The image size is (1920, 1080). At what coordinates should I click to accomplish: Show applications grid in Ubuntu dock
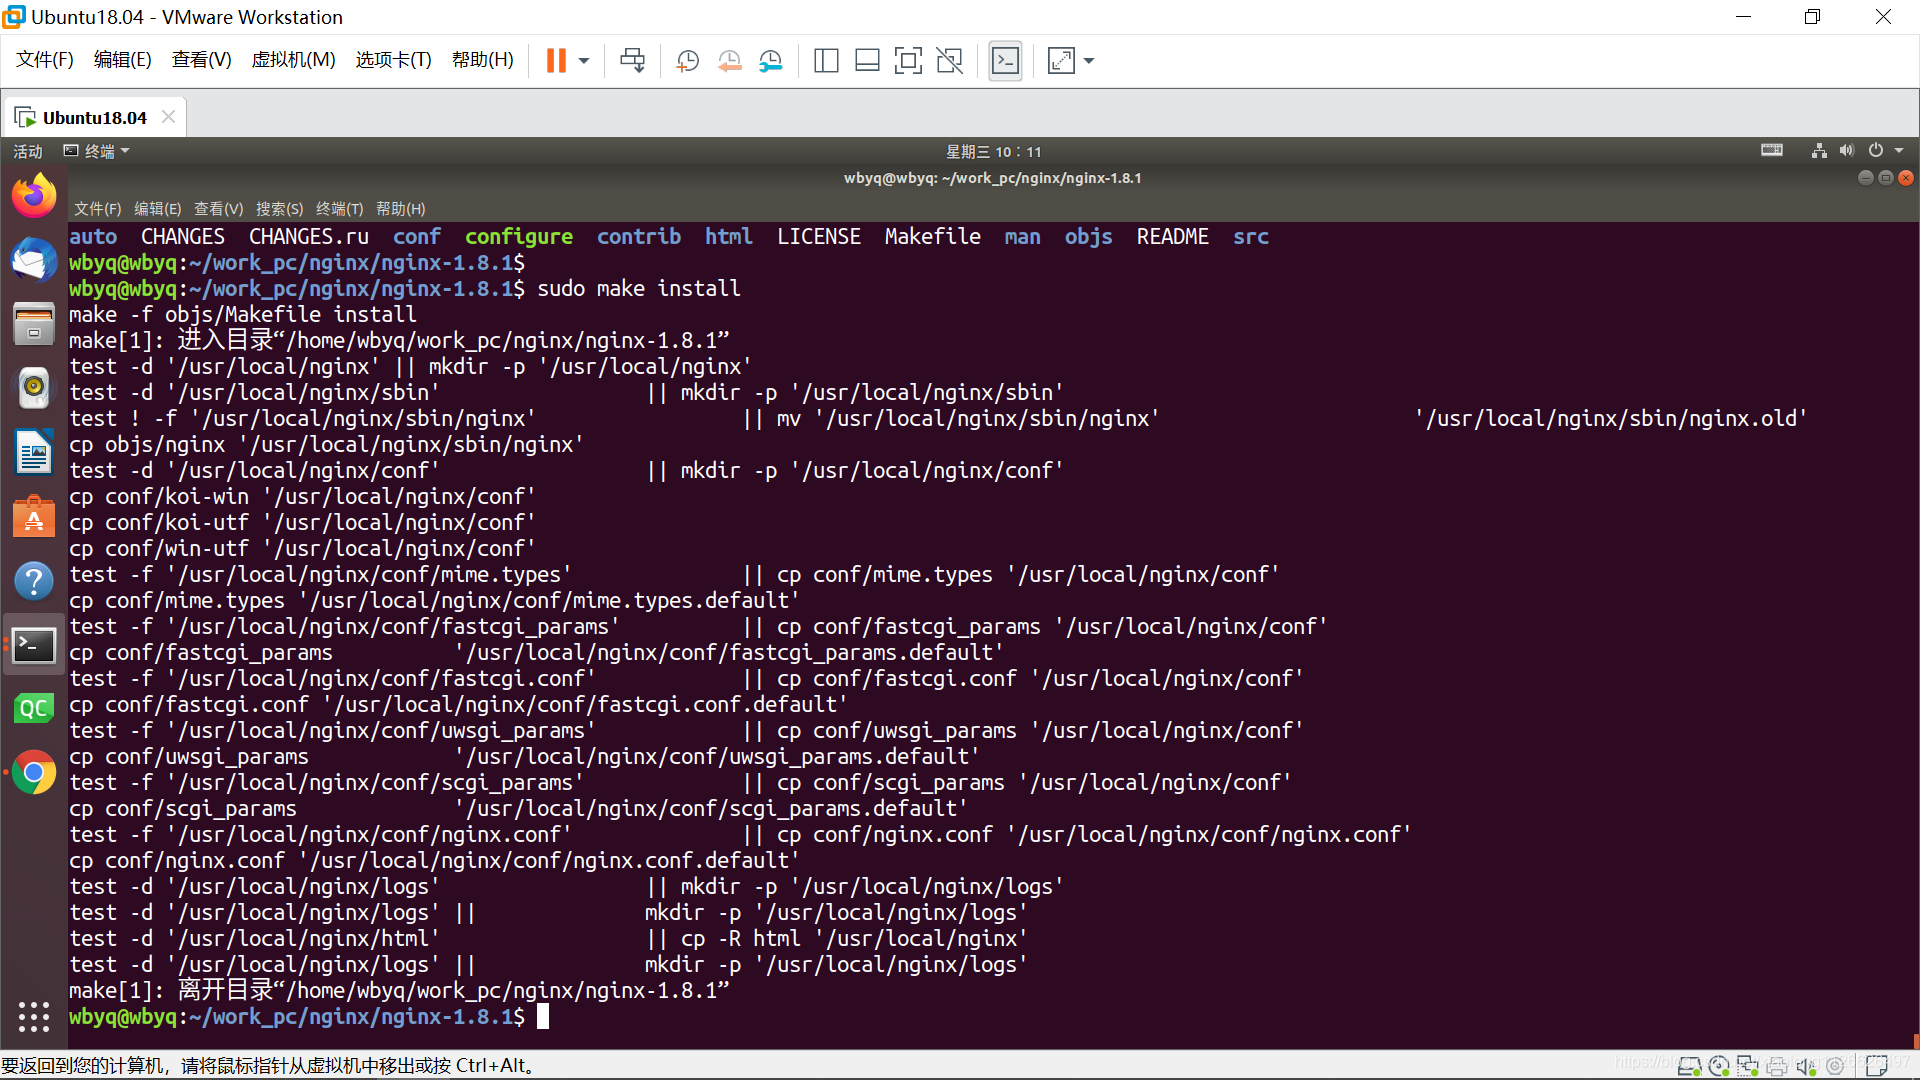(34, 1016)
